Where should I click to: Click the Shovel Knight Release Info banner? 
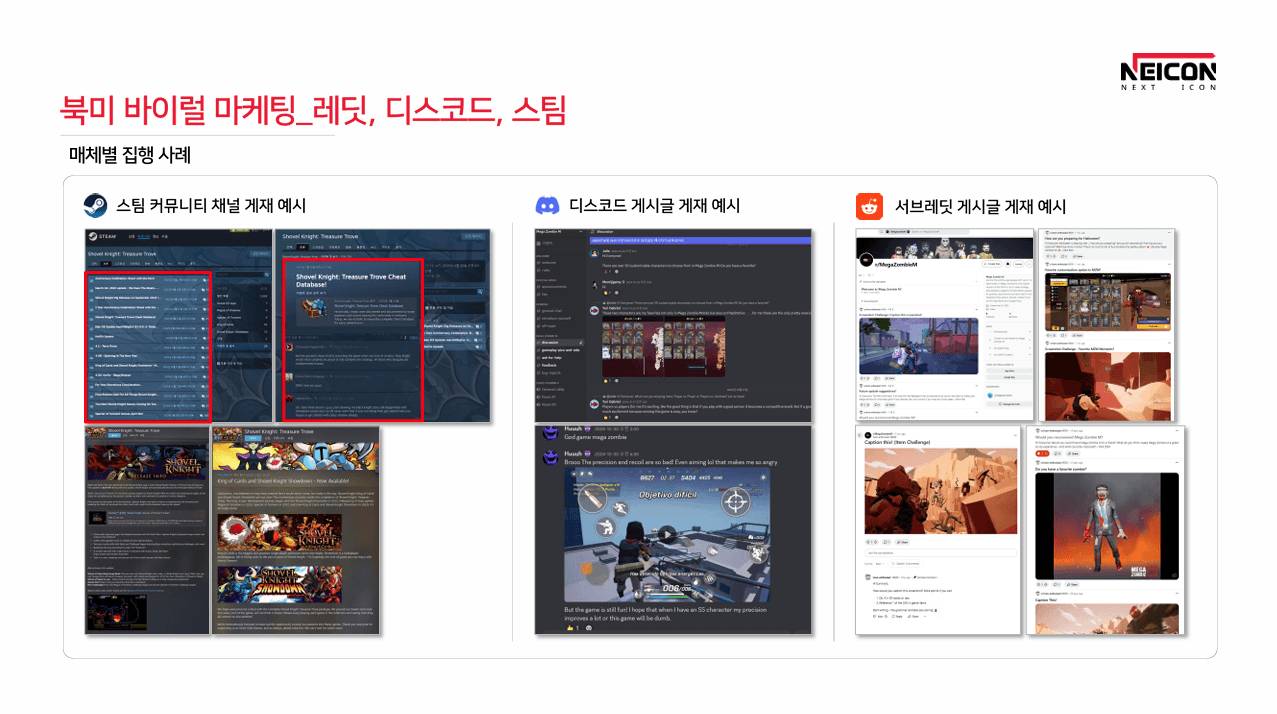click(146, 462)
